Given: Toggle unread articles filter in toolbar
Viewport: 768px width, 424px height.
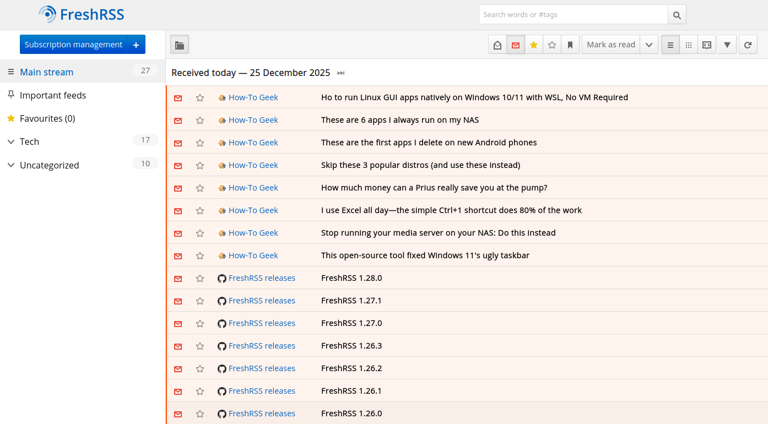Looking at the screenshot, I should click(516, 45).
